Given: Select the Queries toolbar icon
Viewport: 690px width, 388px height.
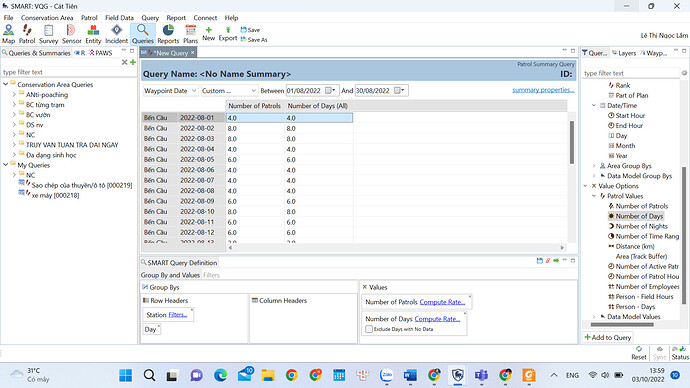Looking at the screenshot, I should 143,34.
